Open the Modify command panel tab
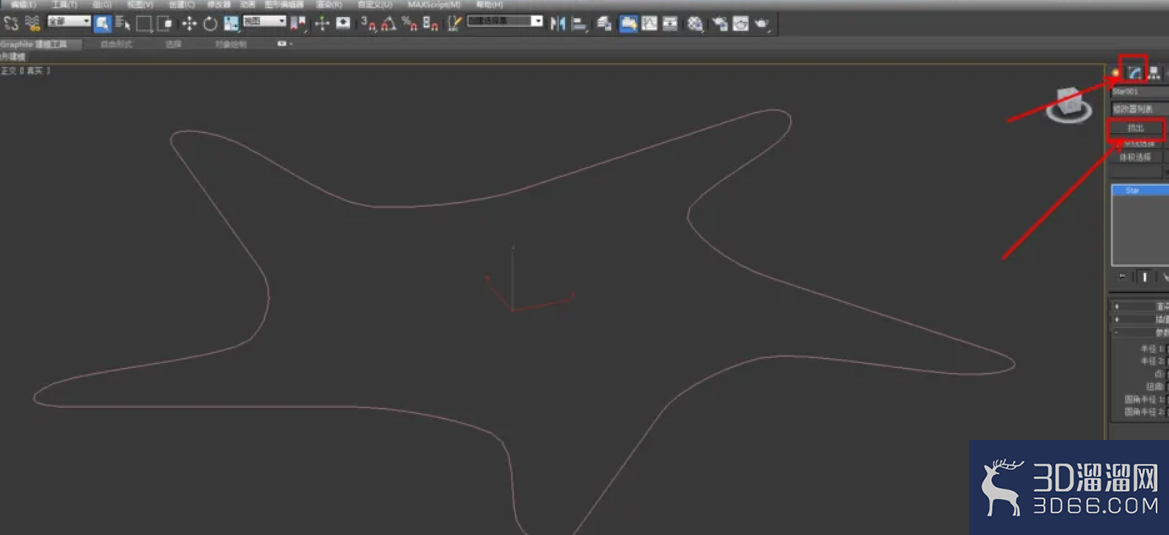Screen dimensions: 1169x535 [x=1135, y=72]
